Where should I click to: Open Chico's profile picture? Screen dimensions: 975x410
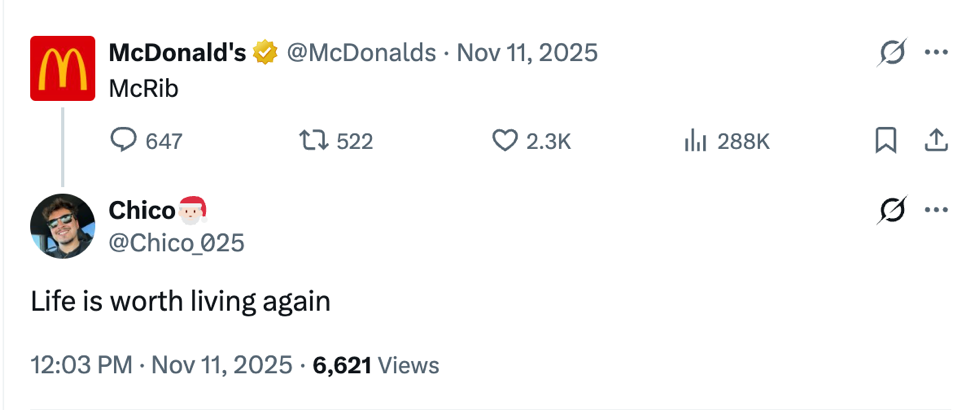(62, 226)
